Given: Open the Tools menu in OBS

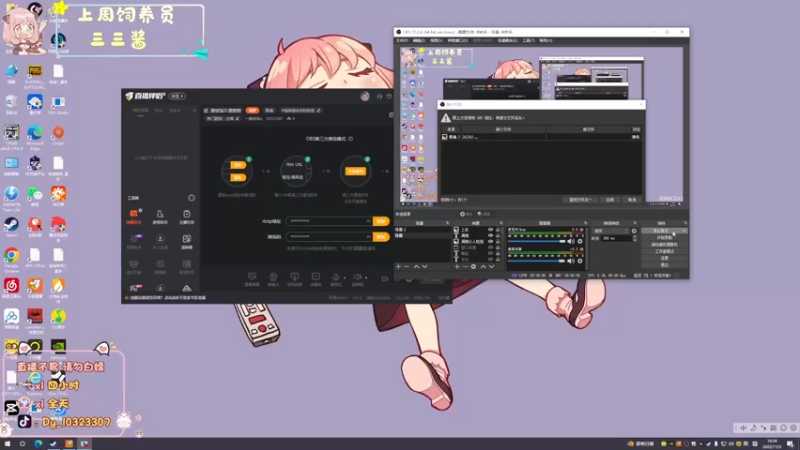Looking at the screenshot, I should click(528, 40).
